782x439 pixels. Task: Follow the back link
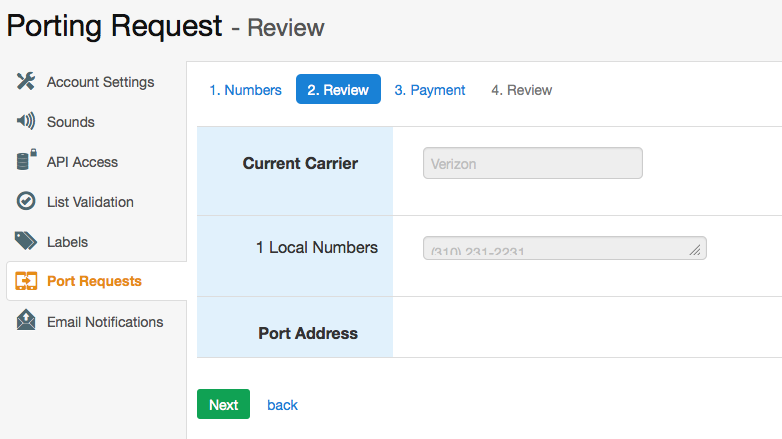(x=282, y=405)
